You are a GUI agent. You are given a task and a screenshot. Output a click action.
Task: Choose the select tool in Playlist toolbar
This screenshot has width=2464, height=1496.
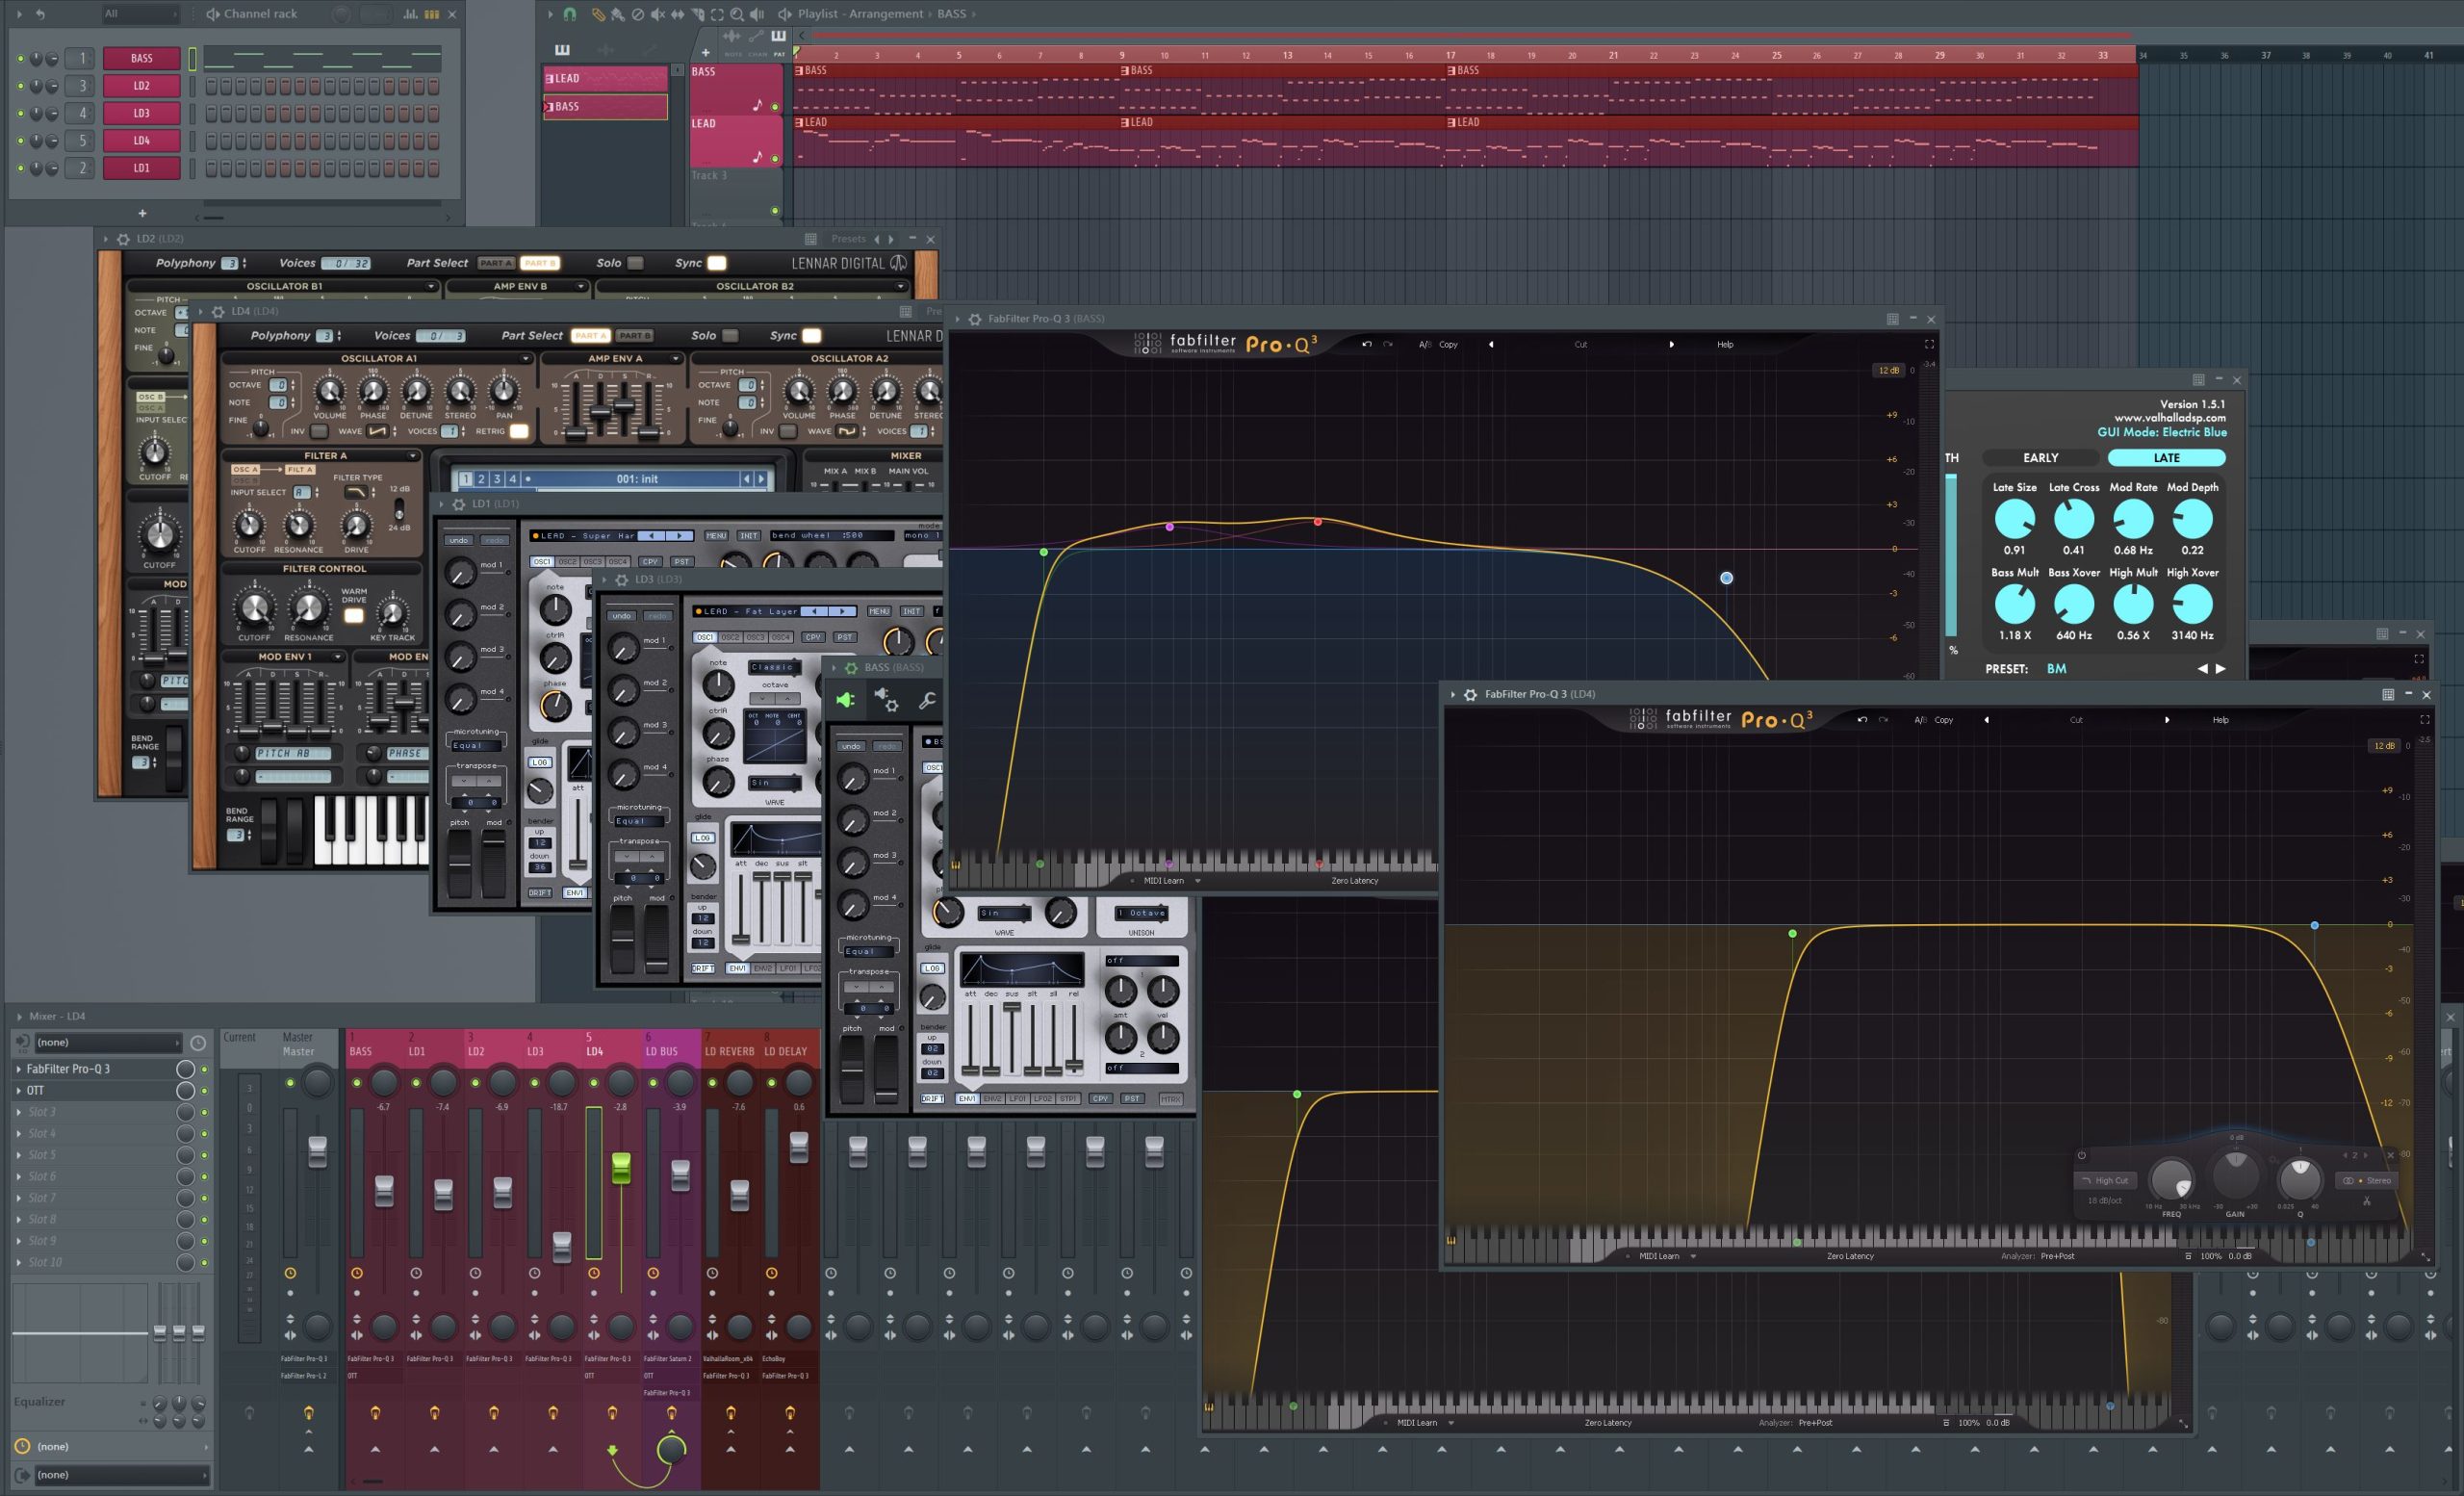tap(717, 14)
